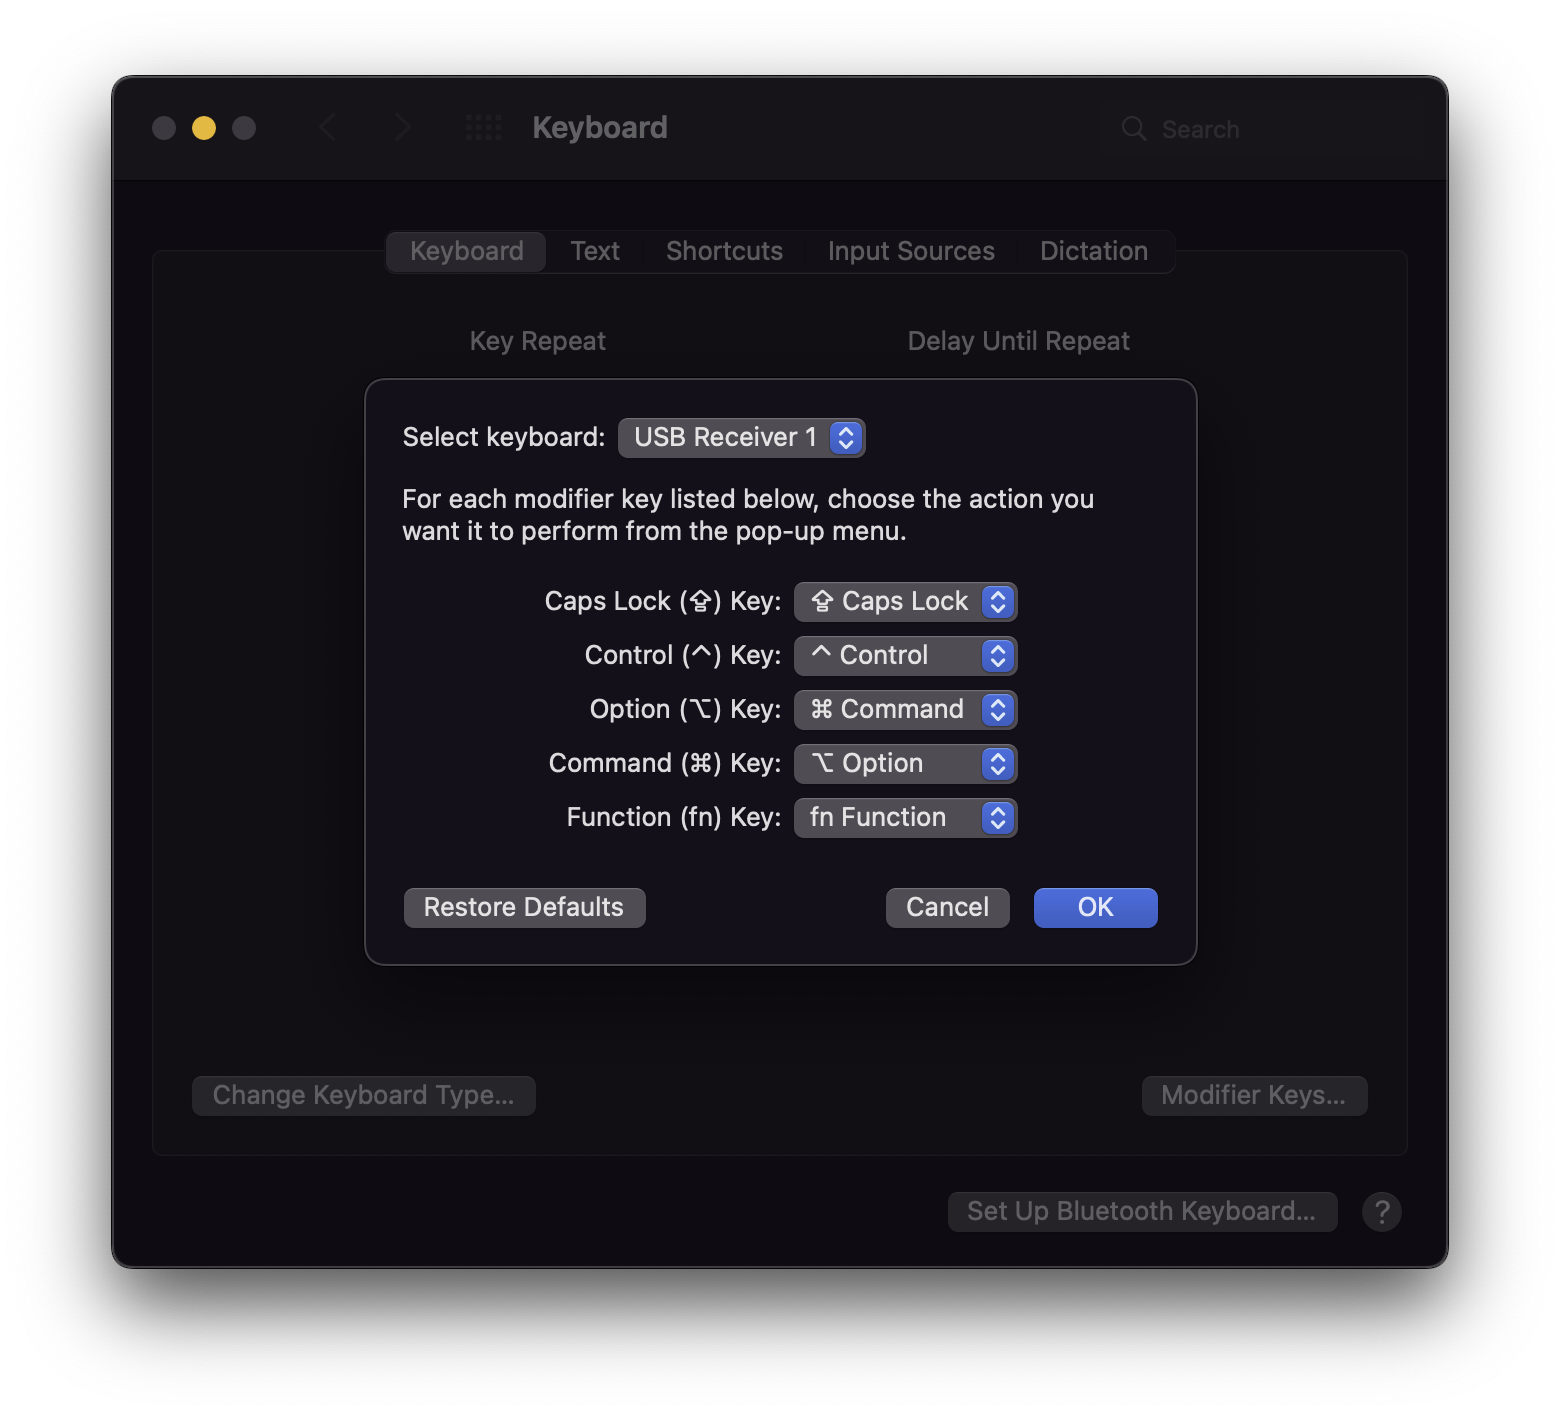This screenshot has height=1416, width=1560.
Task: Switch to the Shortcuts tab
Action: click(723, 251)
